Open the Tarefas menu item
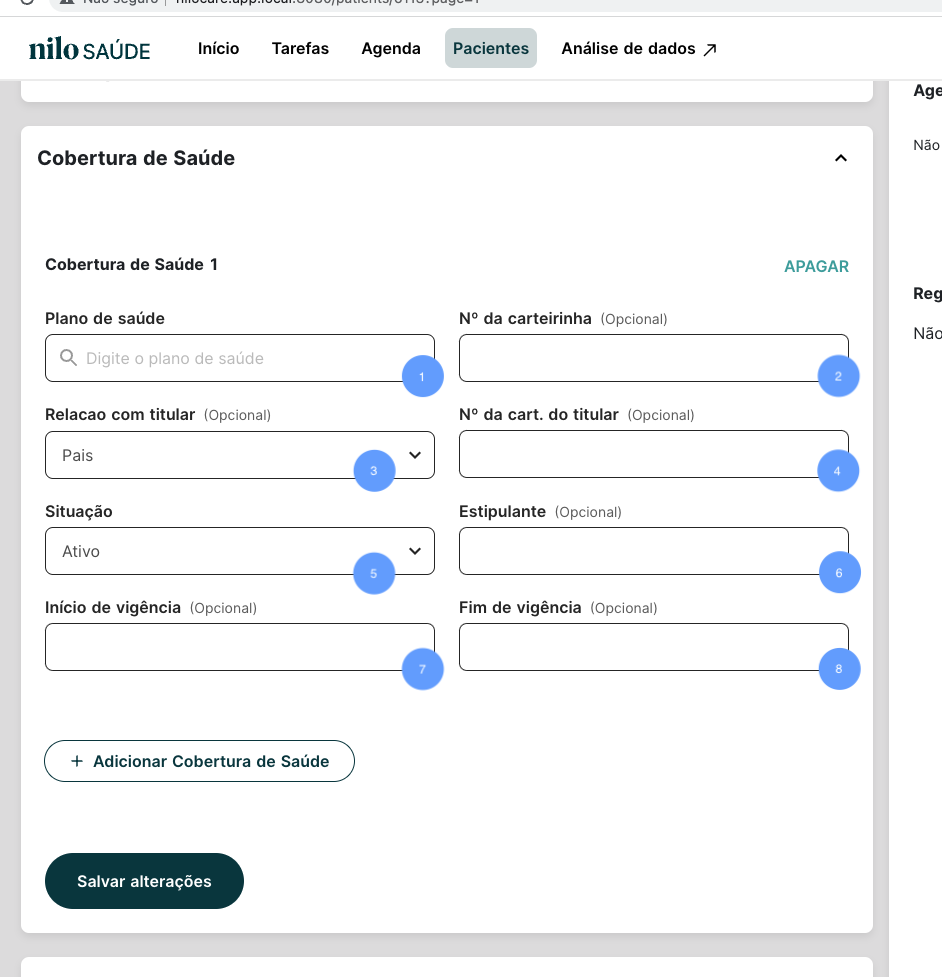This screenshot has width=942, height=977. pos(300,48)
